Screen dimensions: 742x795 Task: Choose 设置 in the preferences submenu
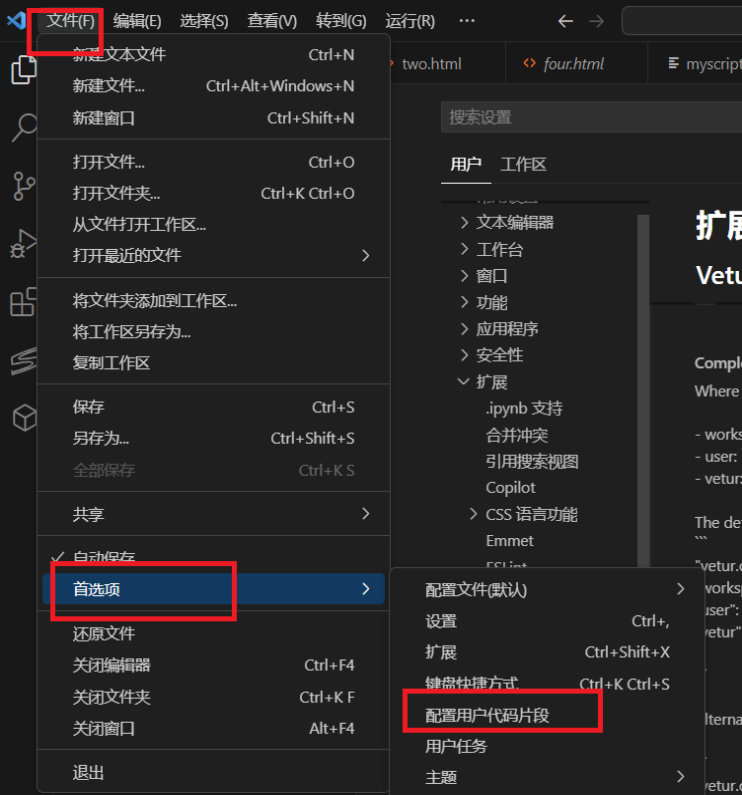(547, 621)
